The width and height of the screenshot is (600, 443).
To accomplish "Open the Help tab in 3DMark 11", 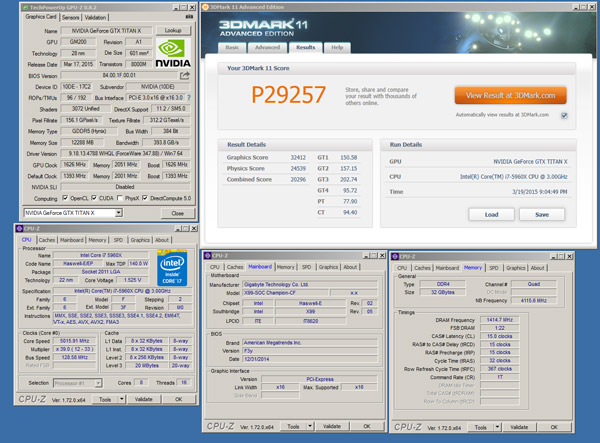I will [x=337, y=48].
